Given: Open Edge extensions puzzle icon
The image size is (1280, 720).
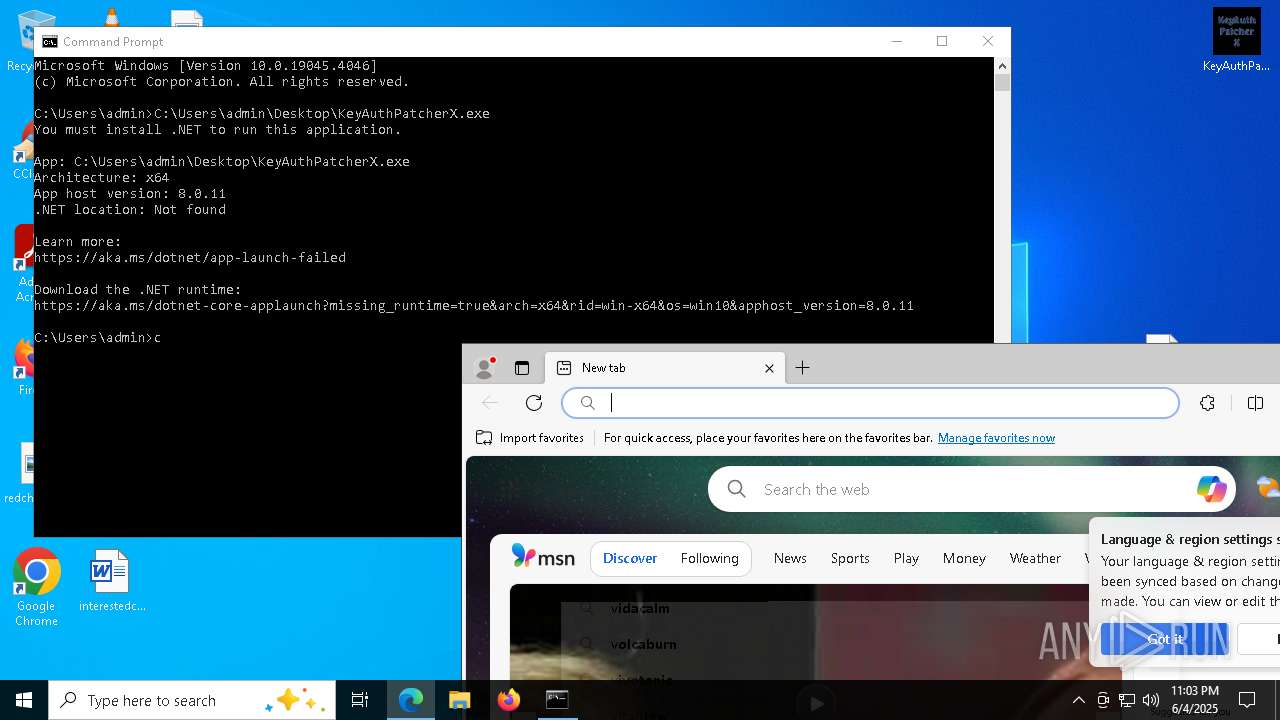Looking at the screenshot, I should coord(1207,403).
